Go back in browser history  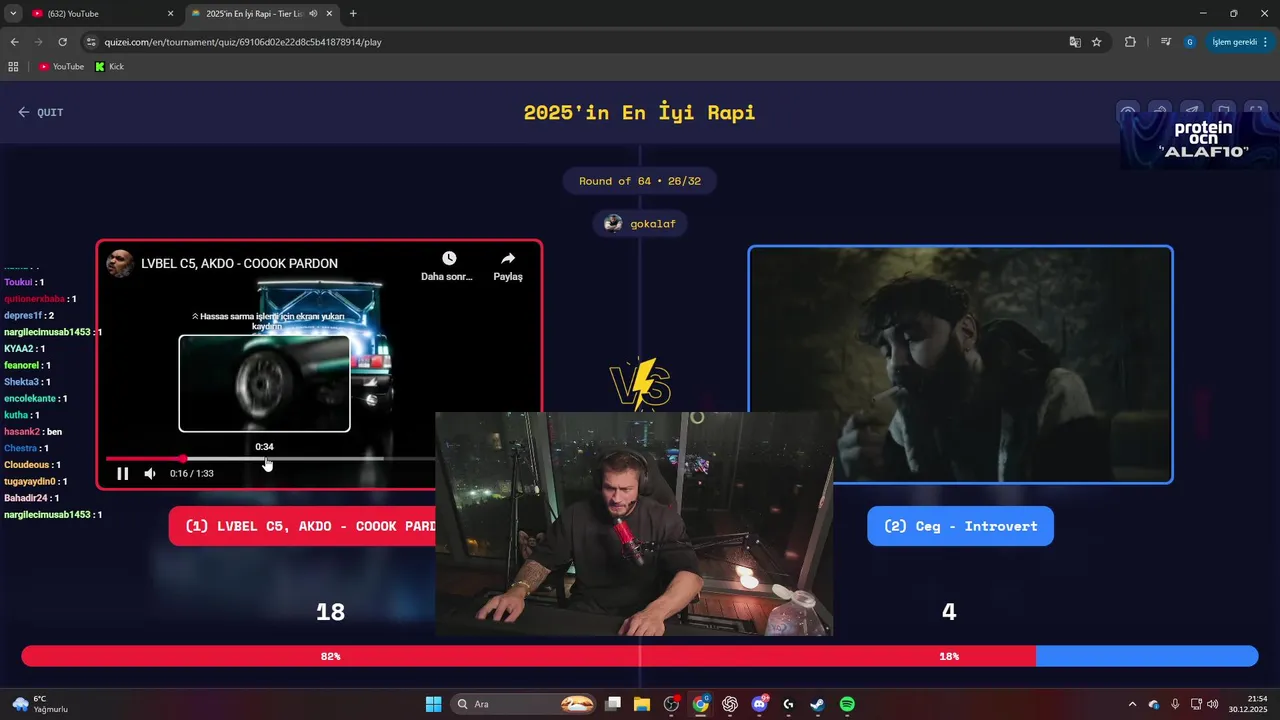coord(14,42)
